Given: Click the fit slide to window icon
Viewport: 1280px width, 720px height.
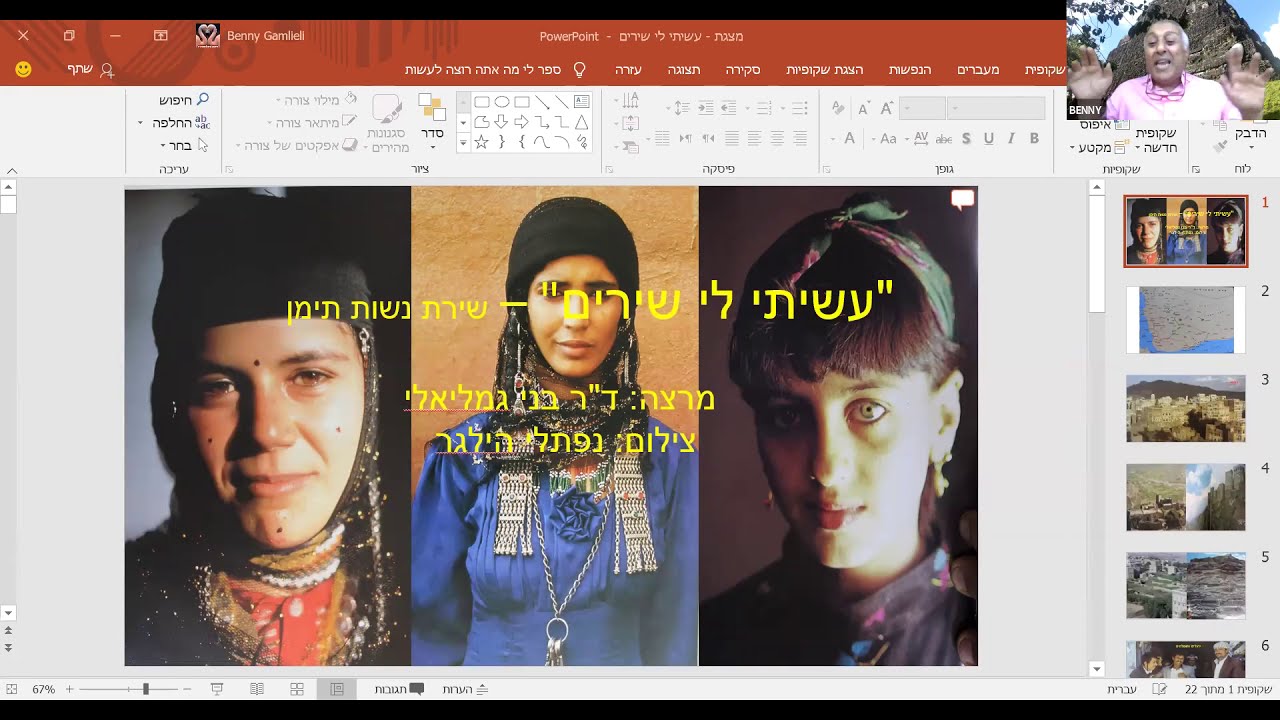Looking at the screenshot, I should point(12,689).
